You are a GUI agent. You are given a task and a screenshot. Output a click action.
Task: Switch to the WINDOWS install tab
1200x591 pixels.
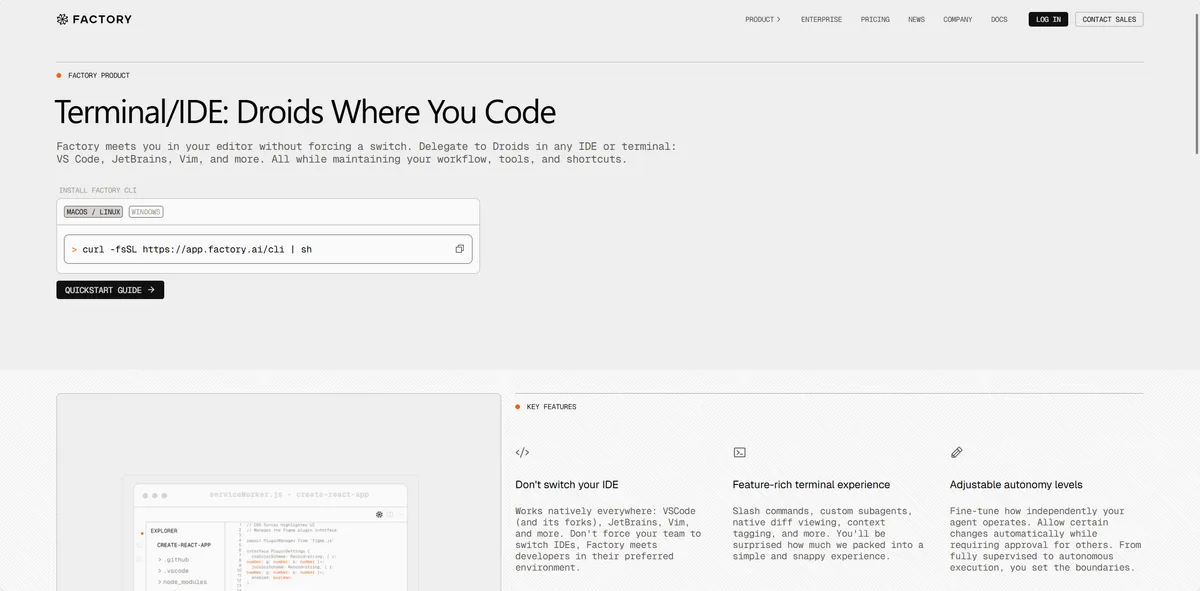tap(145, 211)
